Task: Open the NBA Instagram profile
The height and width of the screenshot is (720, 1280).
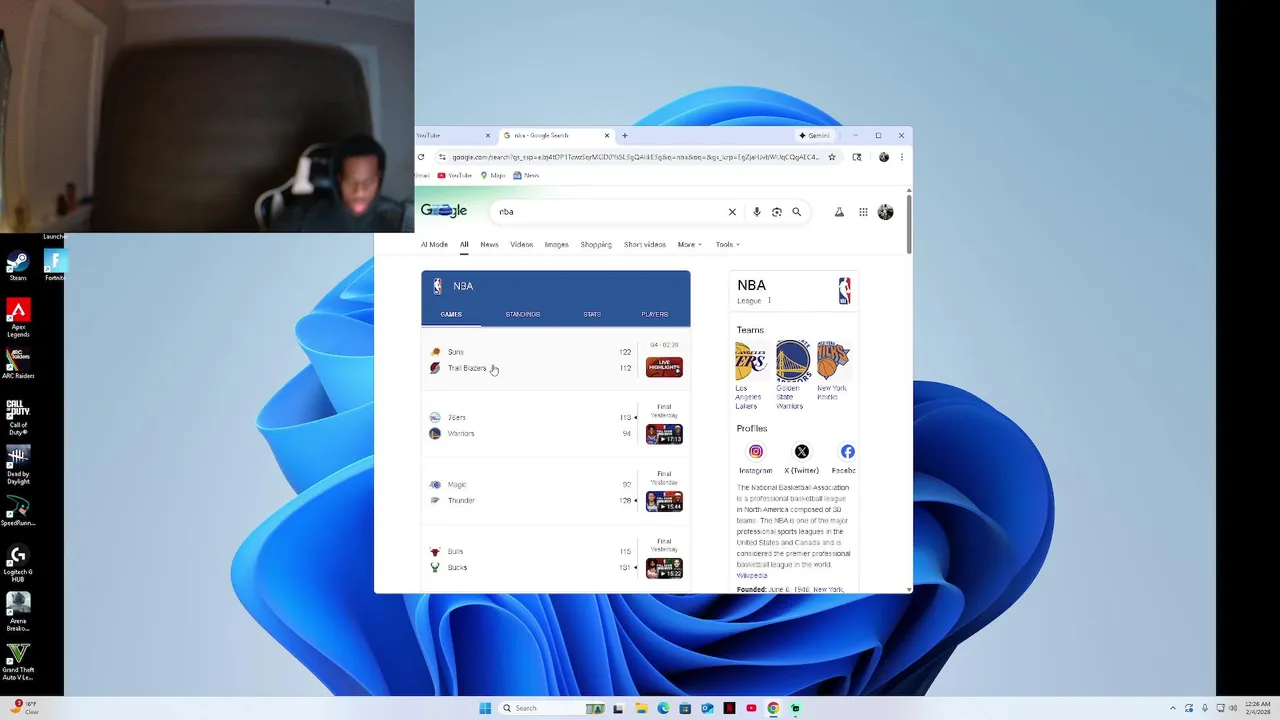Action: 756,452
